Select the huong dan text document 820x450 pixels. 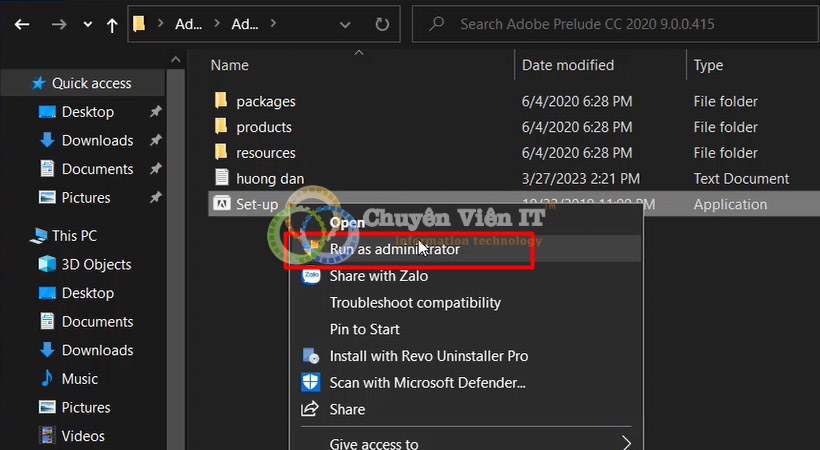pyautogui.click(x=270, y=179)
